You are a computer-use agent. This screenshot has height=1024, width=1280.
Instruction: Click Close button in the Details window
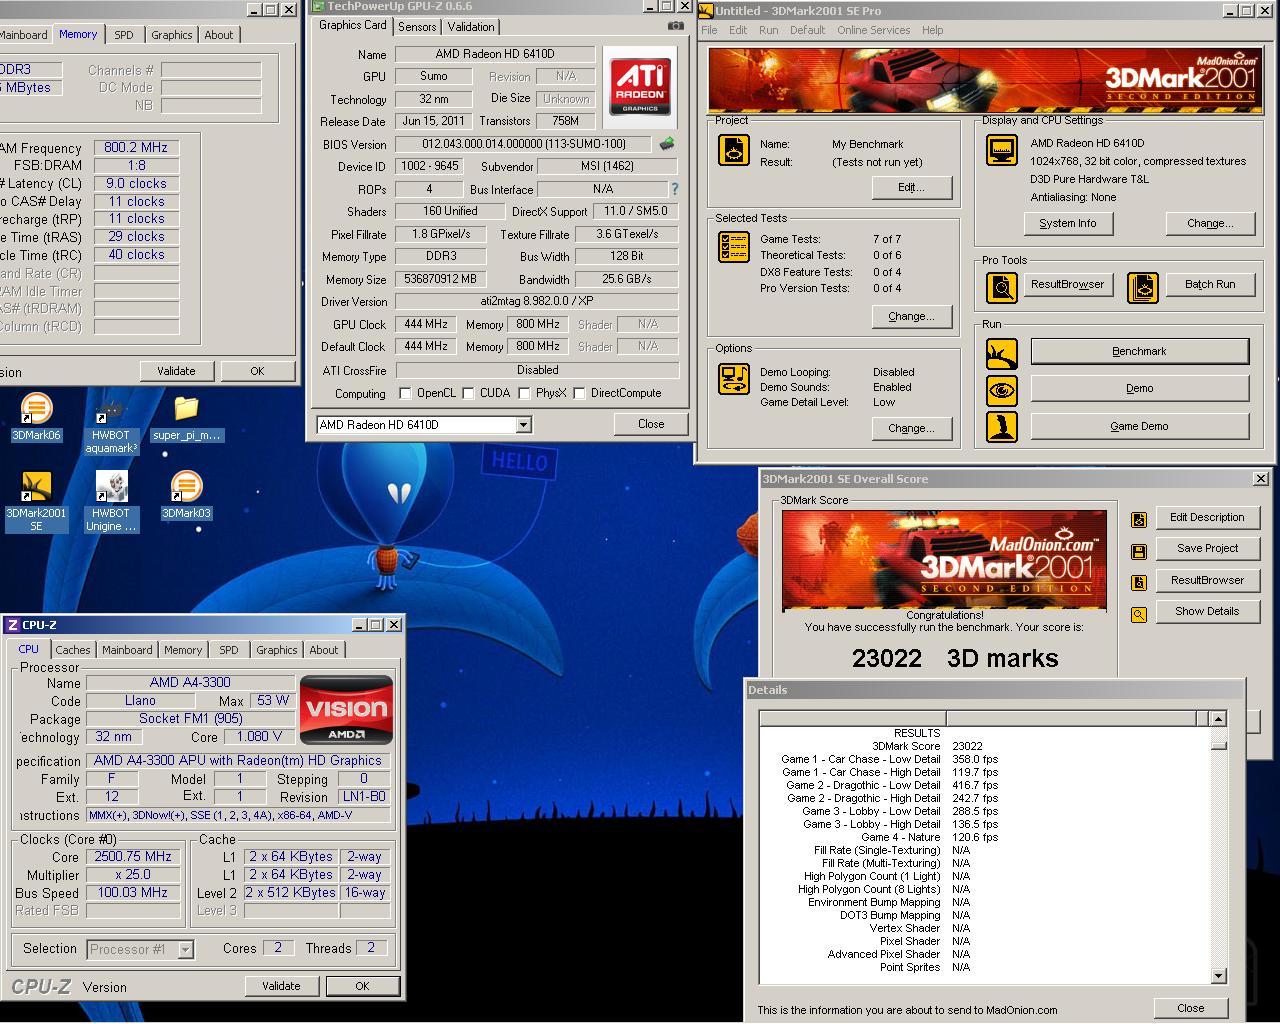click(1190, 1008)
